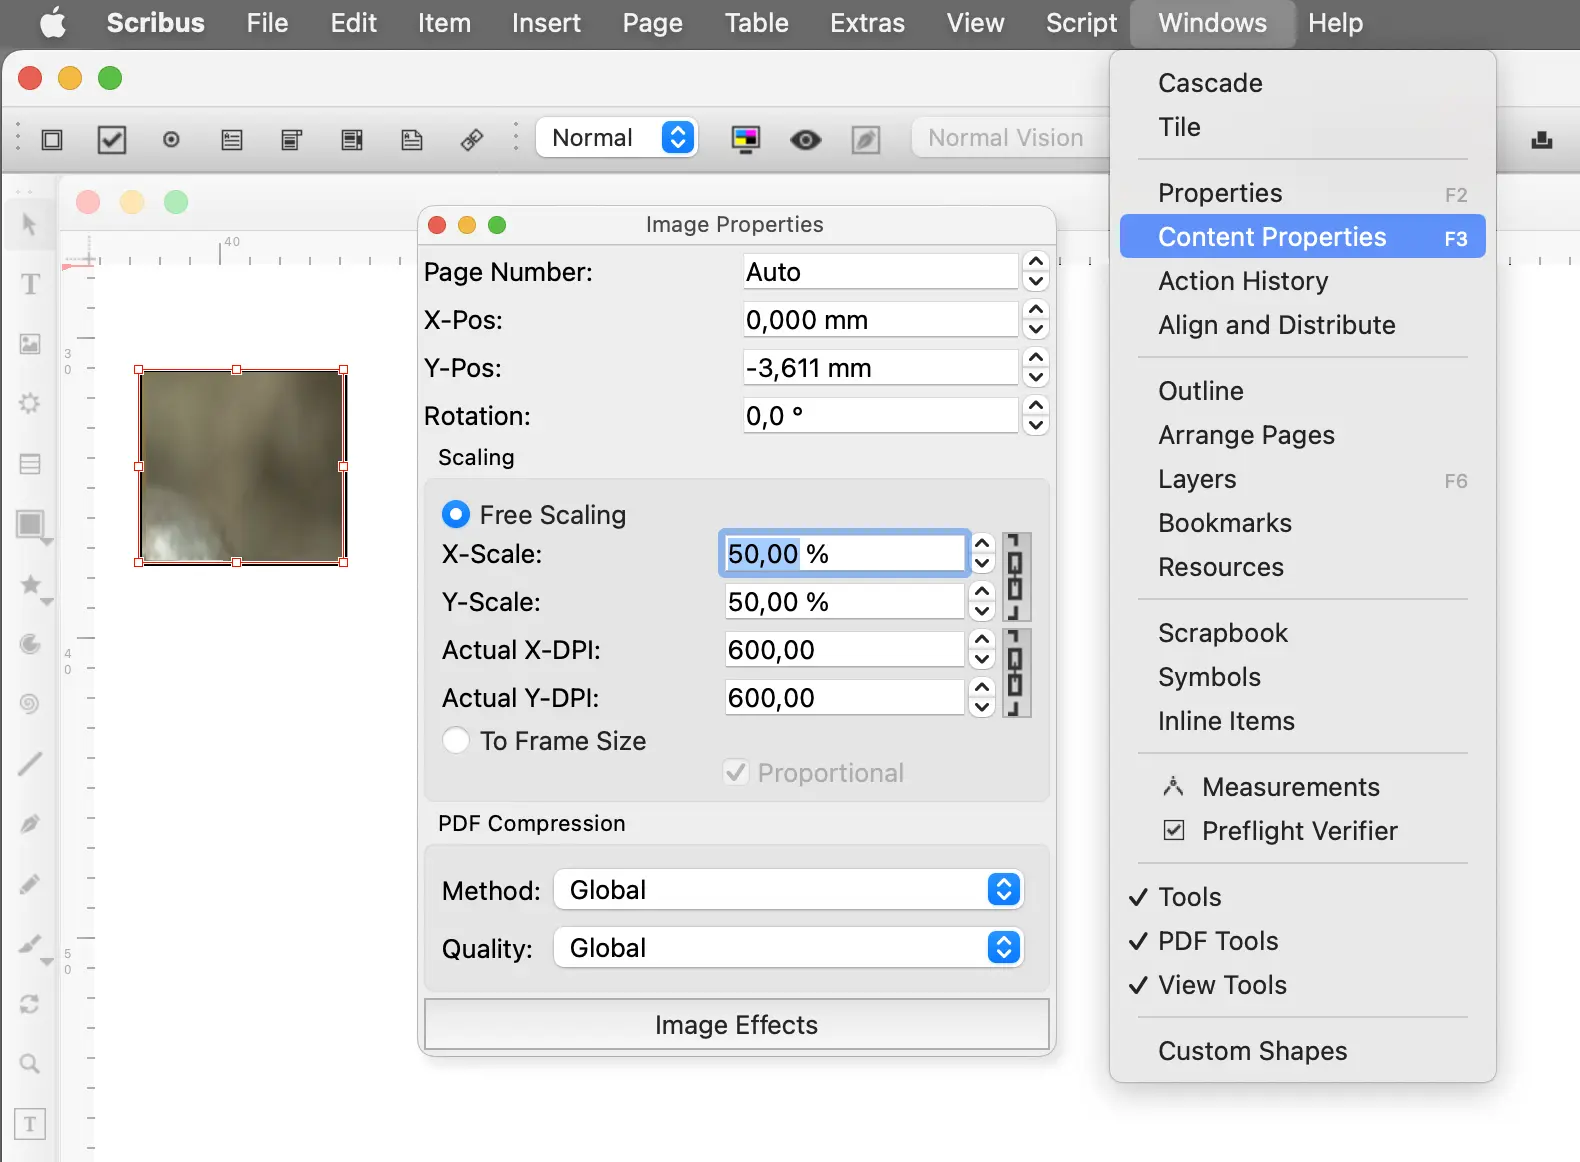Viewport: 1580px width, 1162px height.
Task: Open the PDF compression Quality dropdown
Action: [x=788, y=948]
